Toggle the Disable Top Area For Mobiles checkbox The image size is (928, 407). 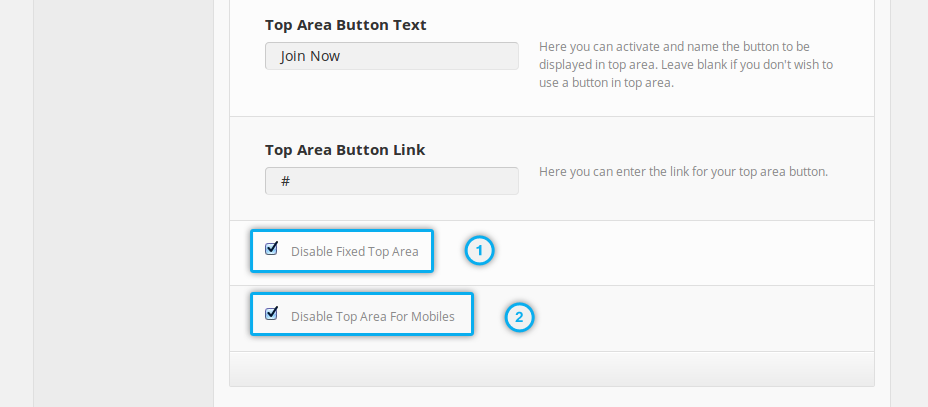(271, 314)
